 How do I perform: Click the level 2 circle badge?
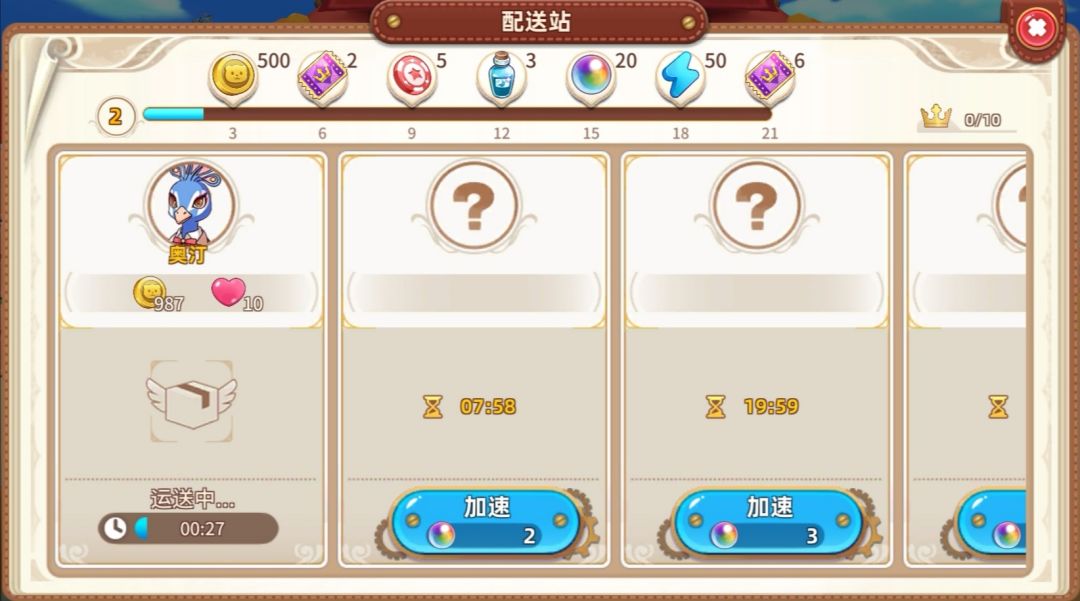(x=115, y=116)
